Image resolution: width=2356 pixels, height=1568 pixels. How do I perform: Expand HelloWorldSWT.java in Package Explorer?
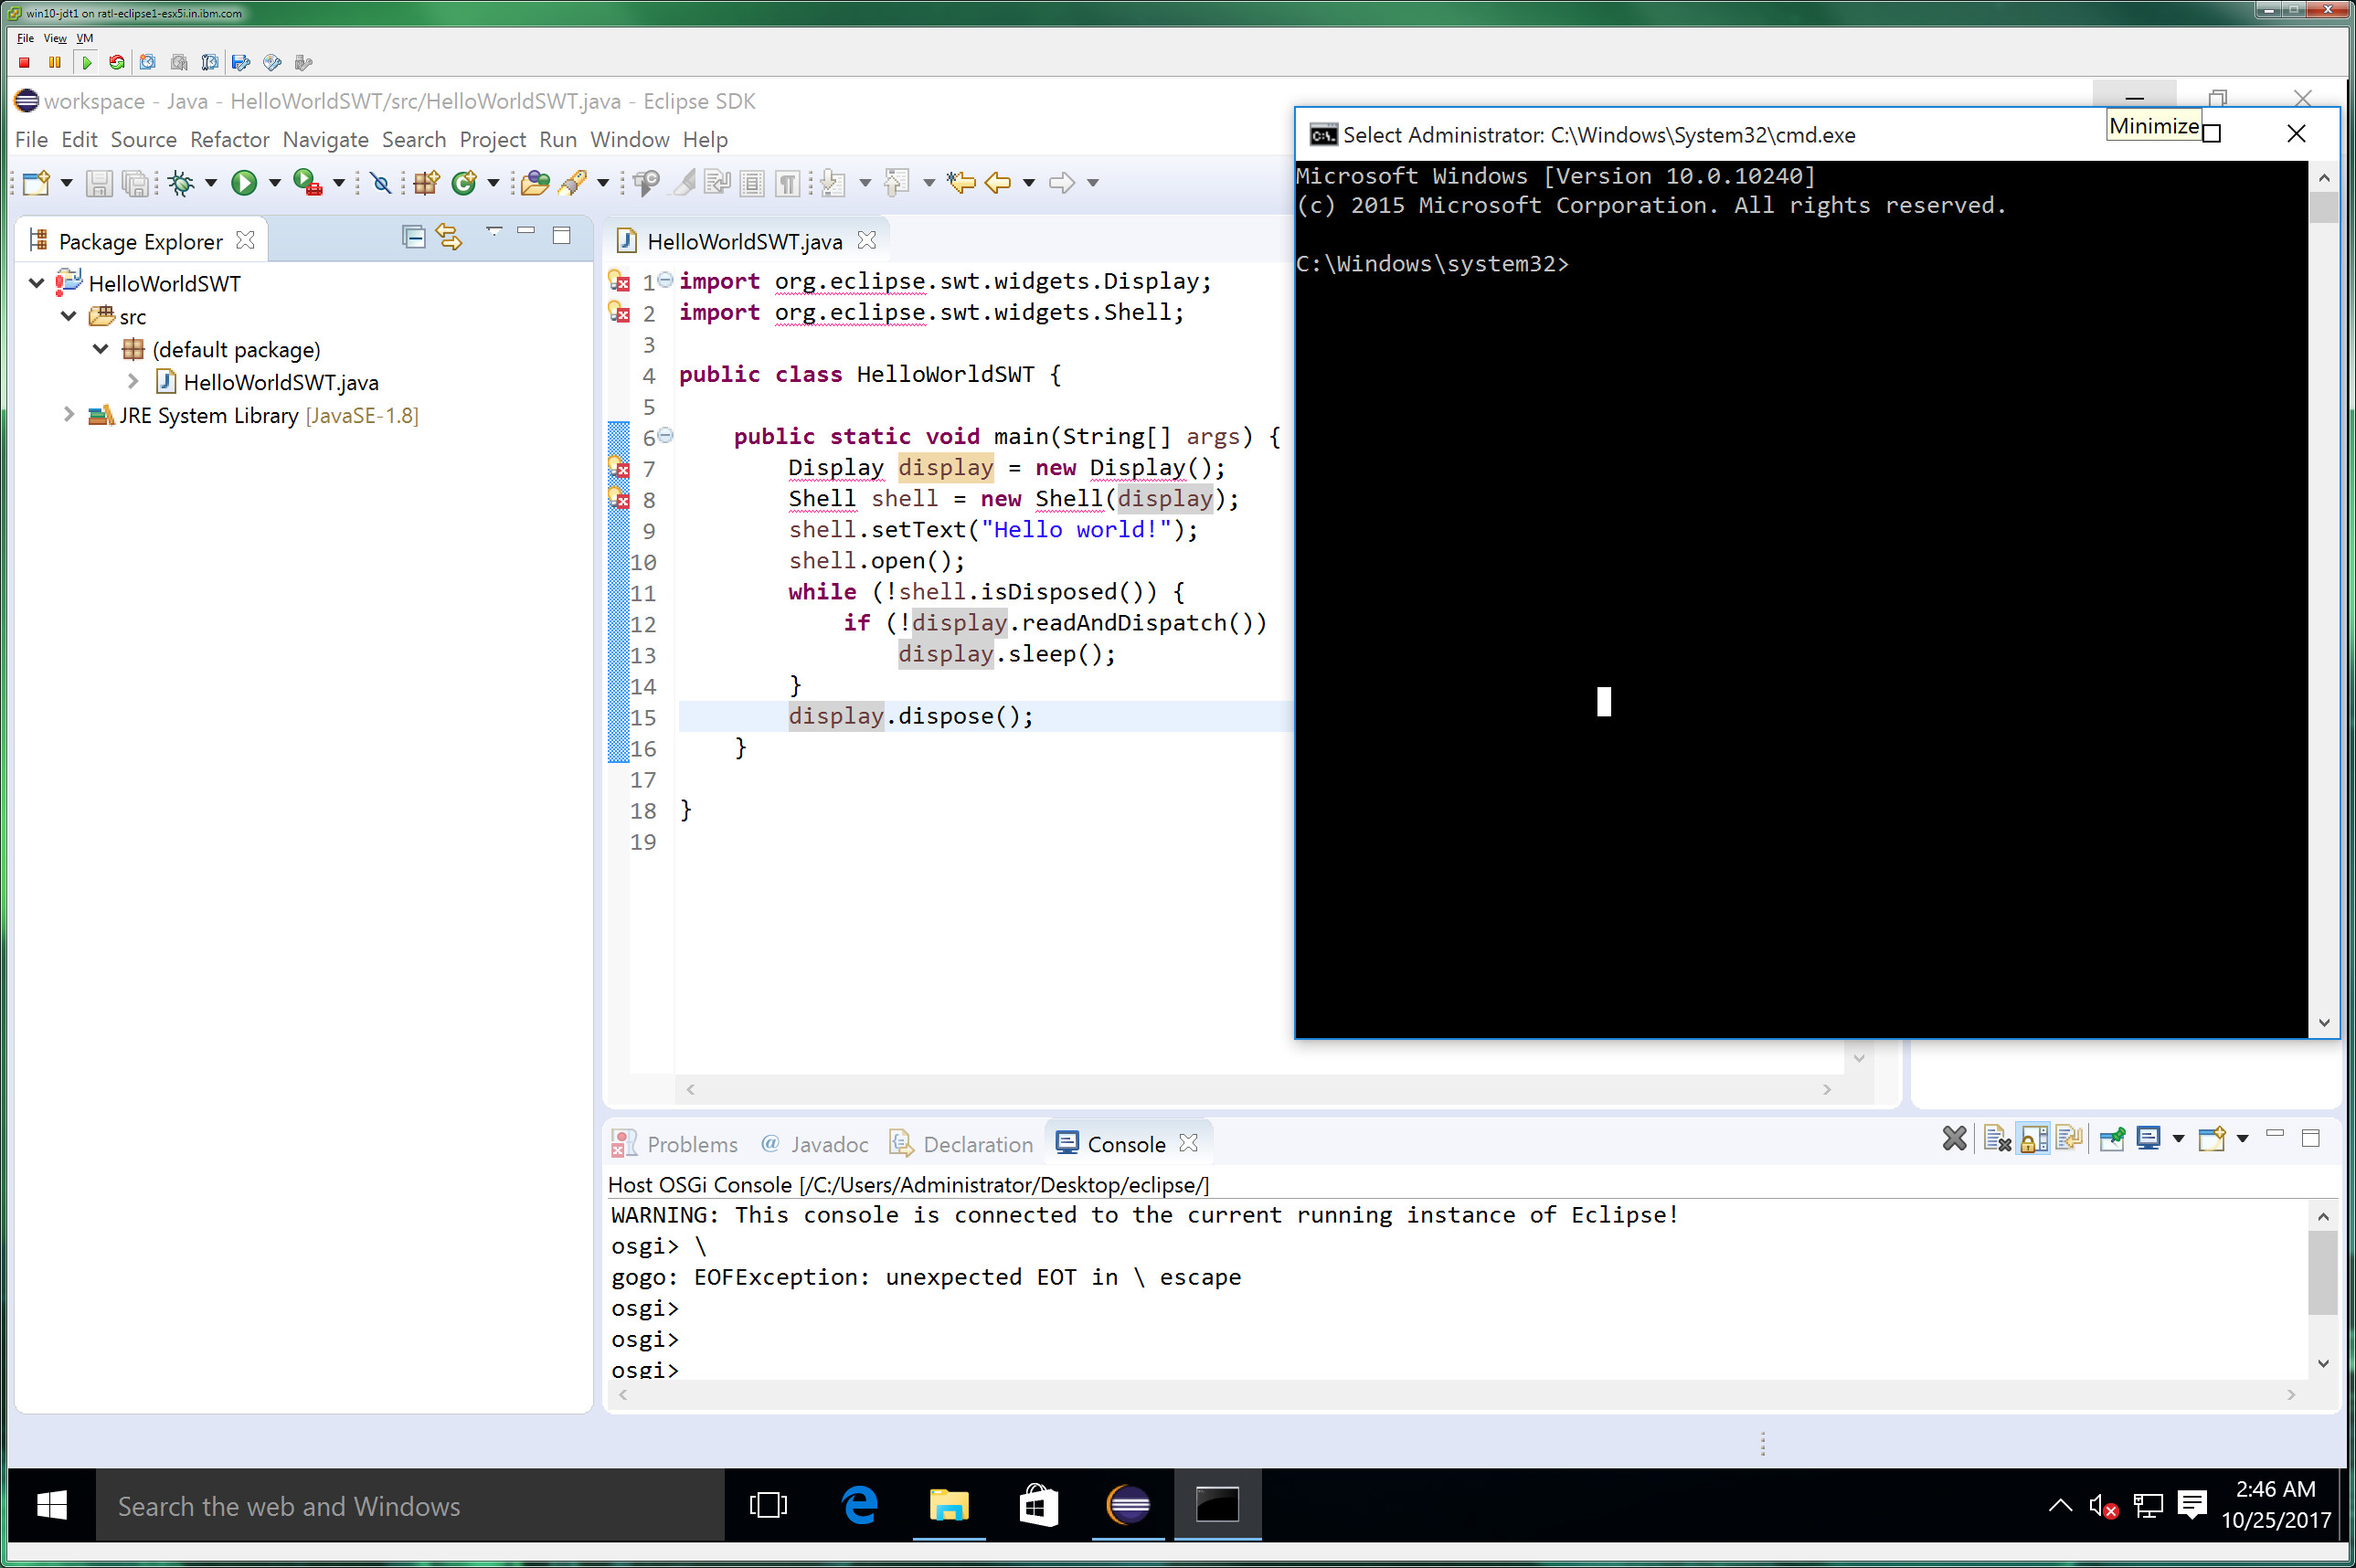pos(133,381)
